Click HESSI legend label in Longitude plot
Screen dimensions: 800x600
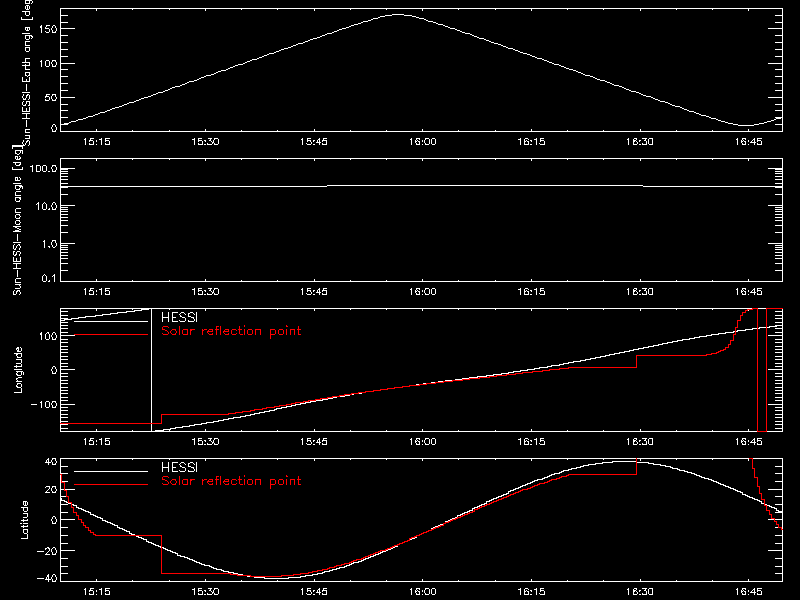click(179, 317)
